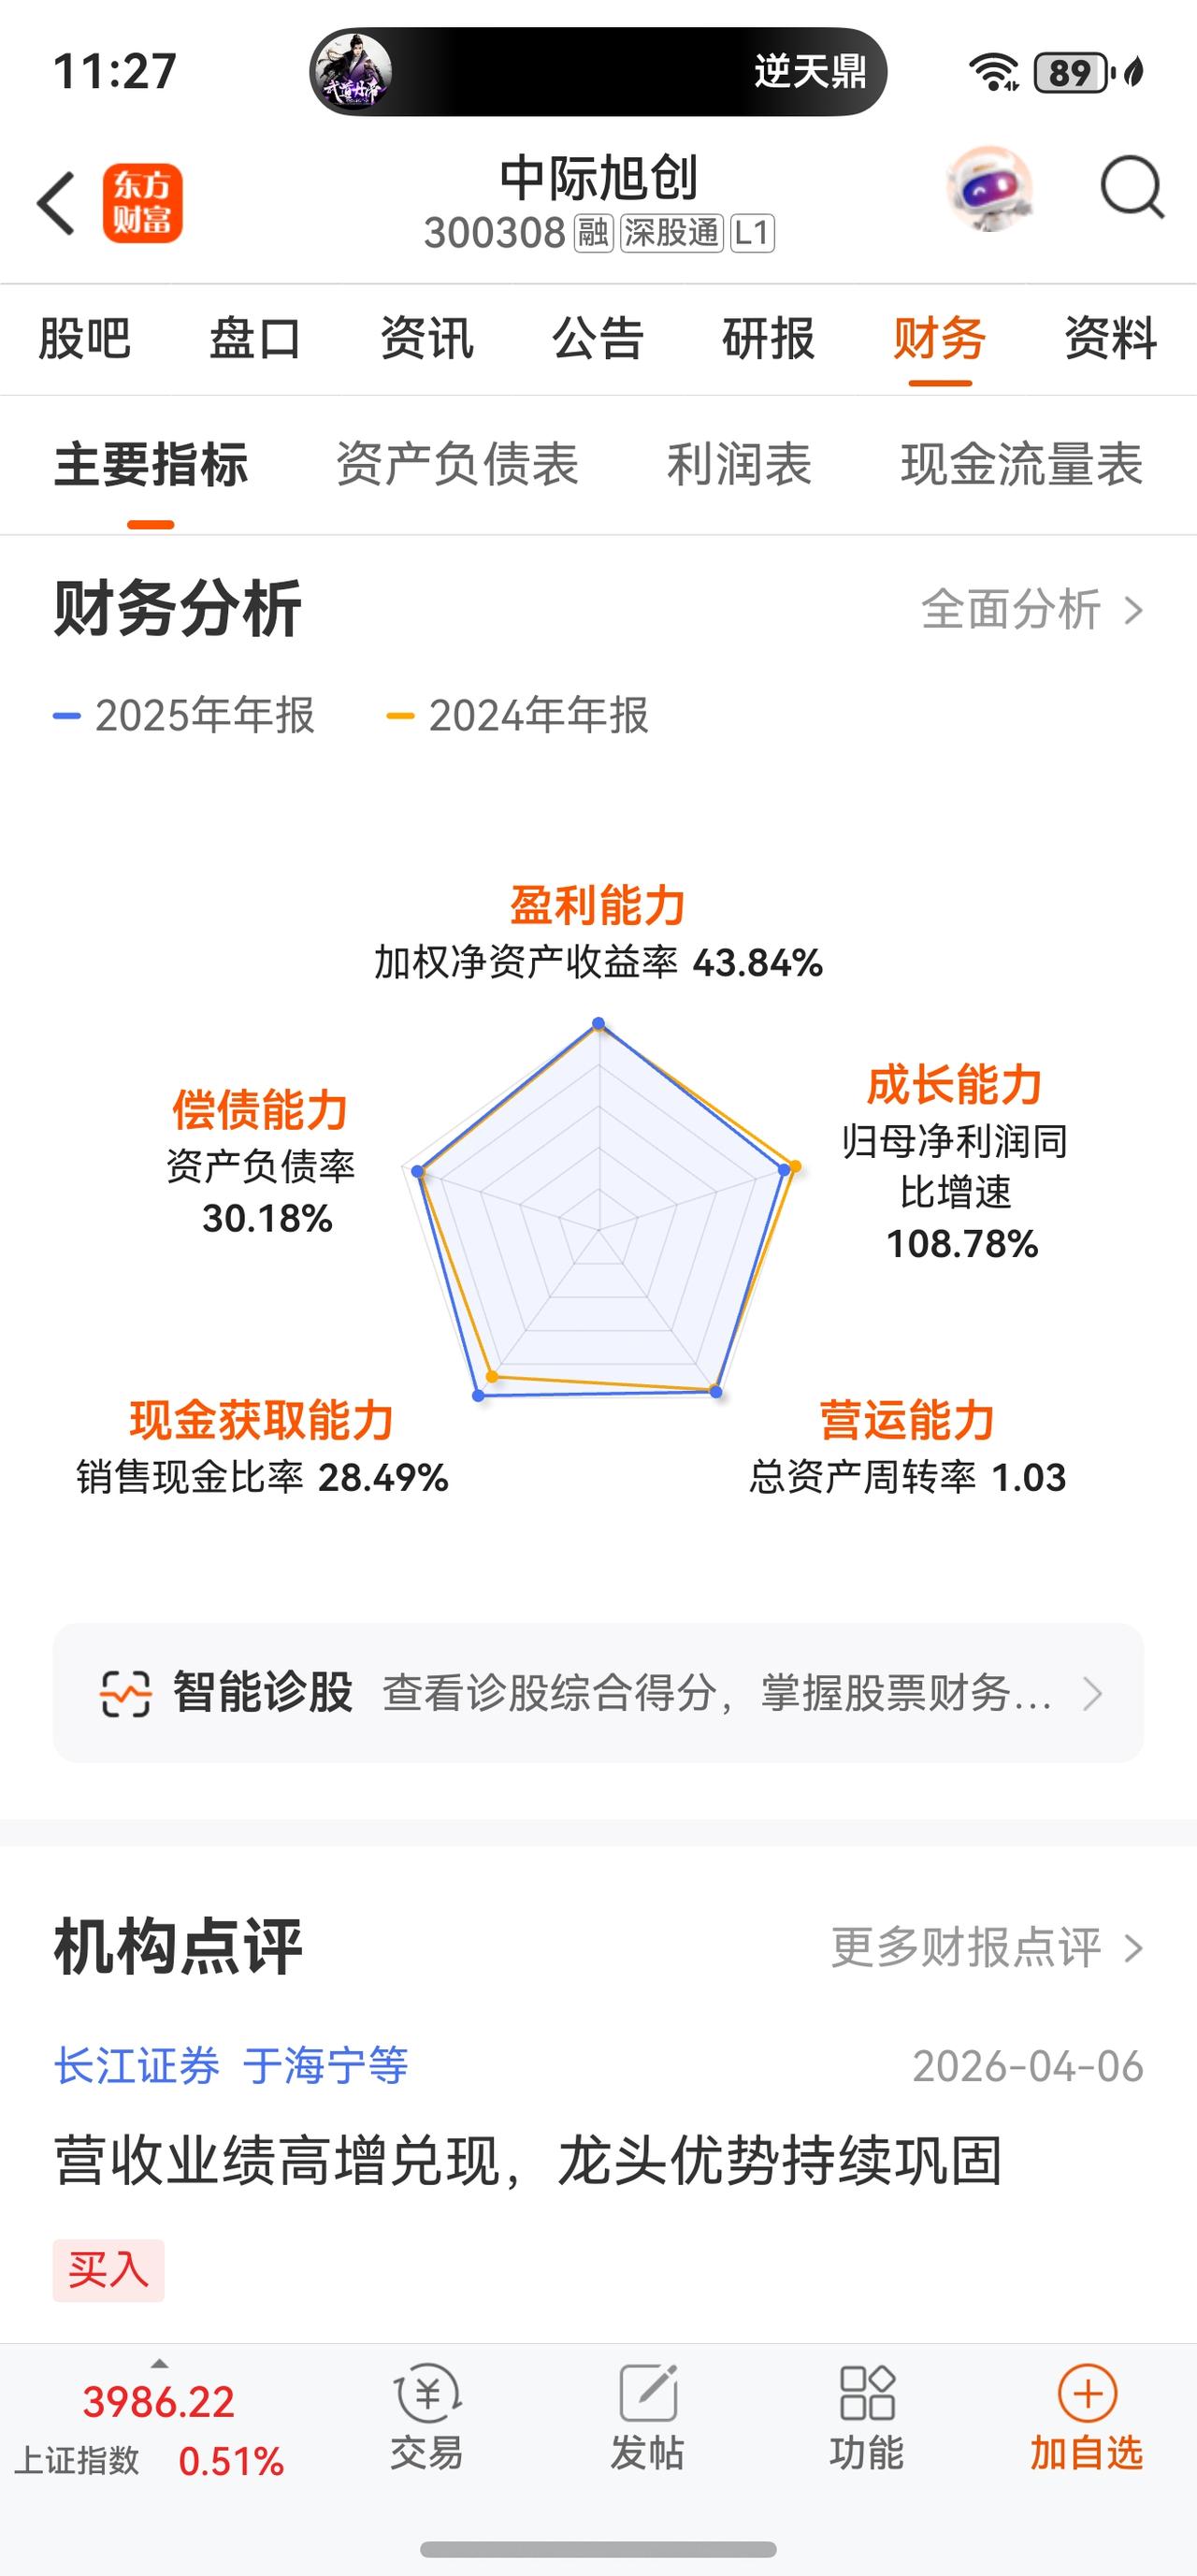
Task: Open the 东方财富 logo icon
Action: 142,203
